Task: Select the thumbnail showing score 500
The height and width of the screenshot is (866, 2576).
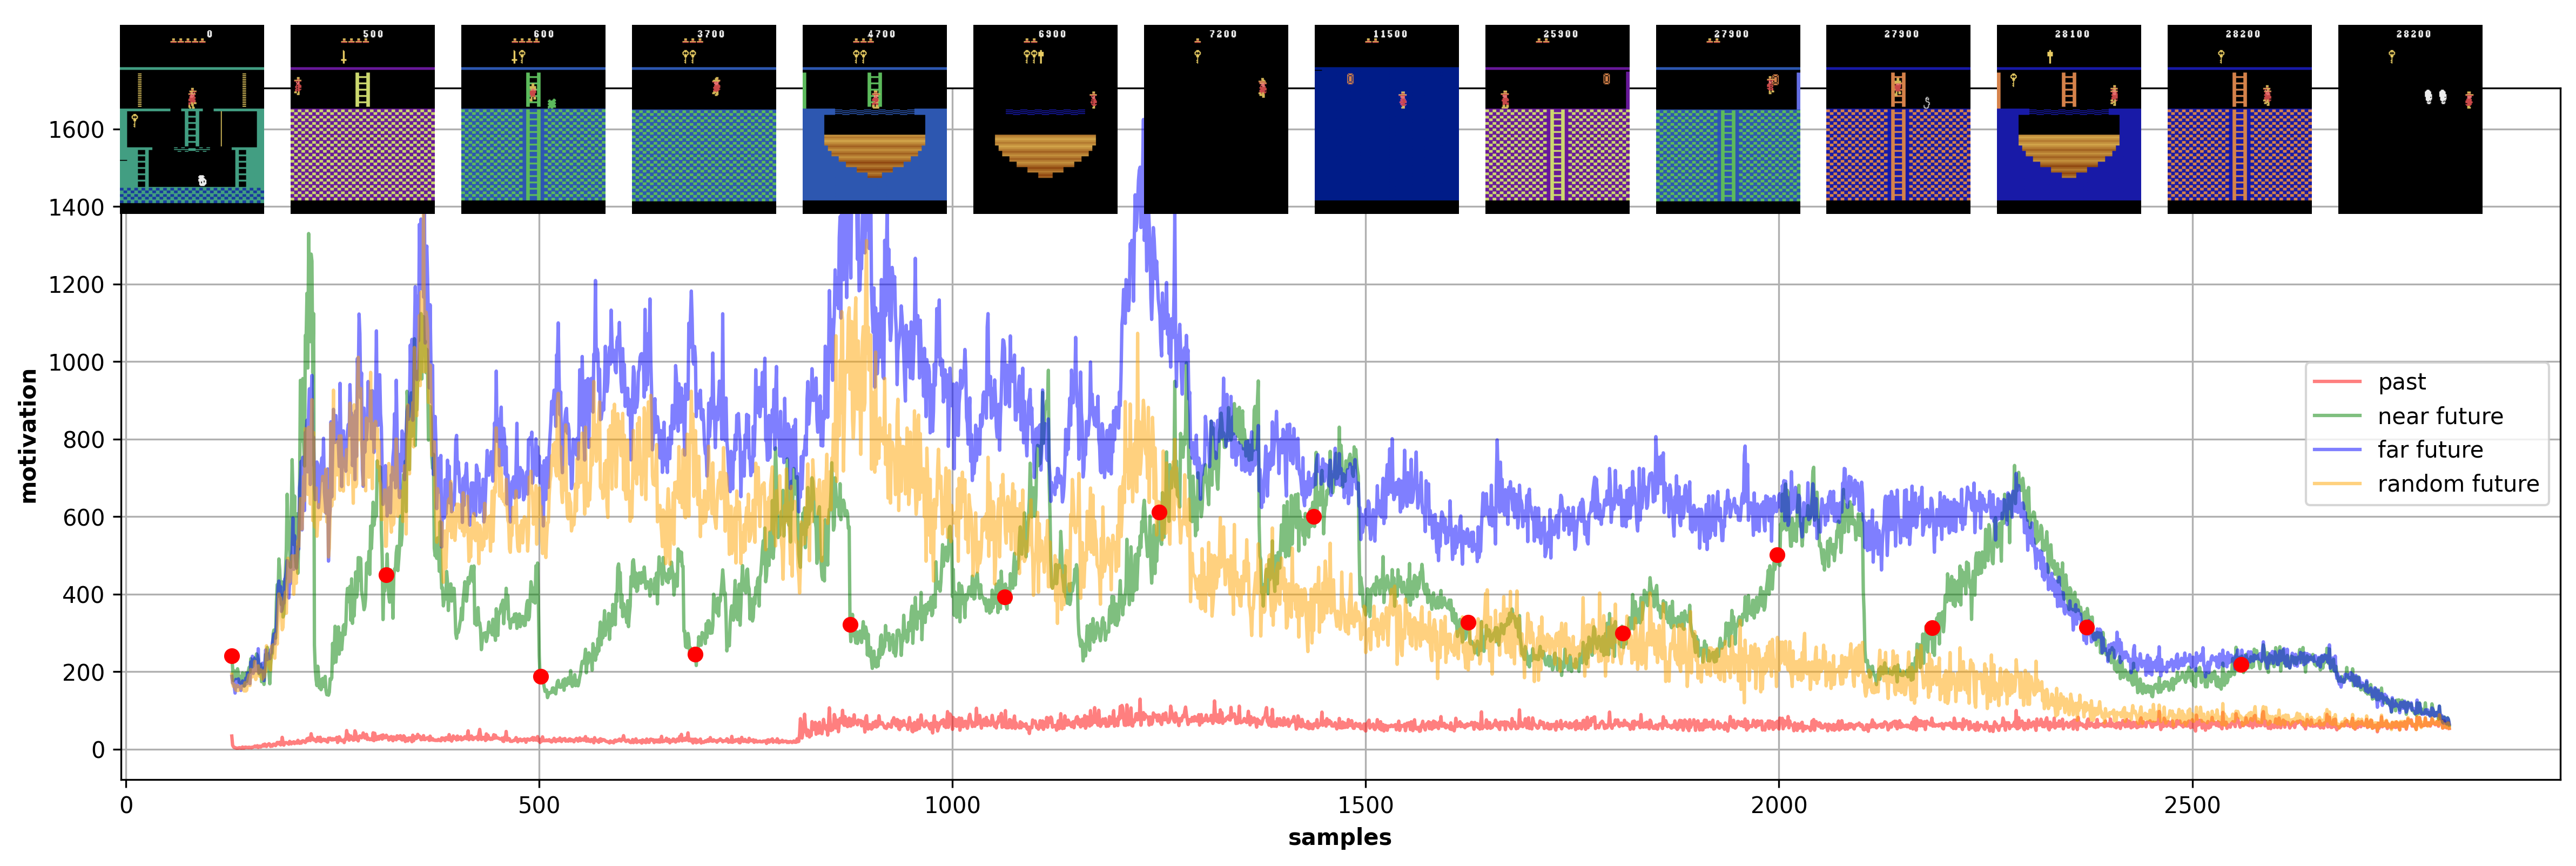Action: pyautogui.click(x=362, y=119)
